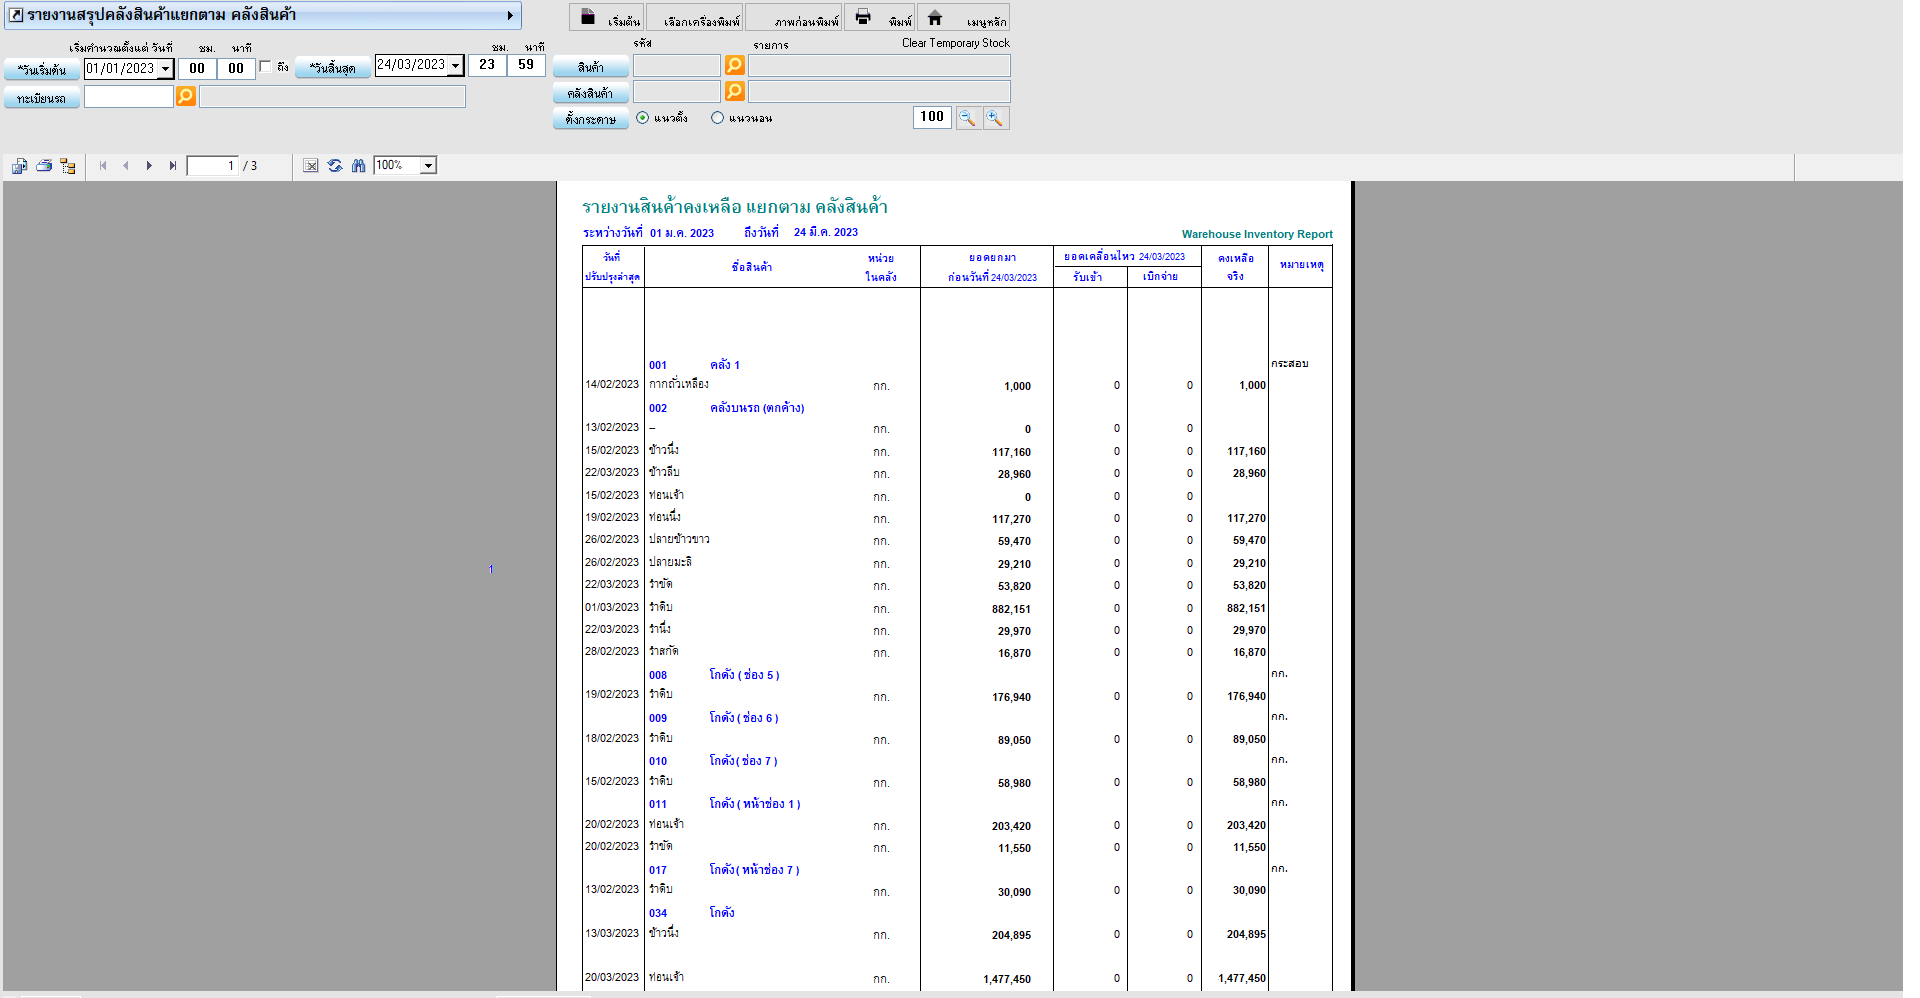1920x998 pixels.
Task: Refresh the report with the refresh icon
Action: [335, 166]
